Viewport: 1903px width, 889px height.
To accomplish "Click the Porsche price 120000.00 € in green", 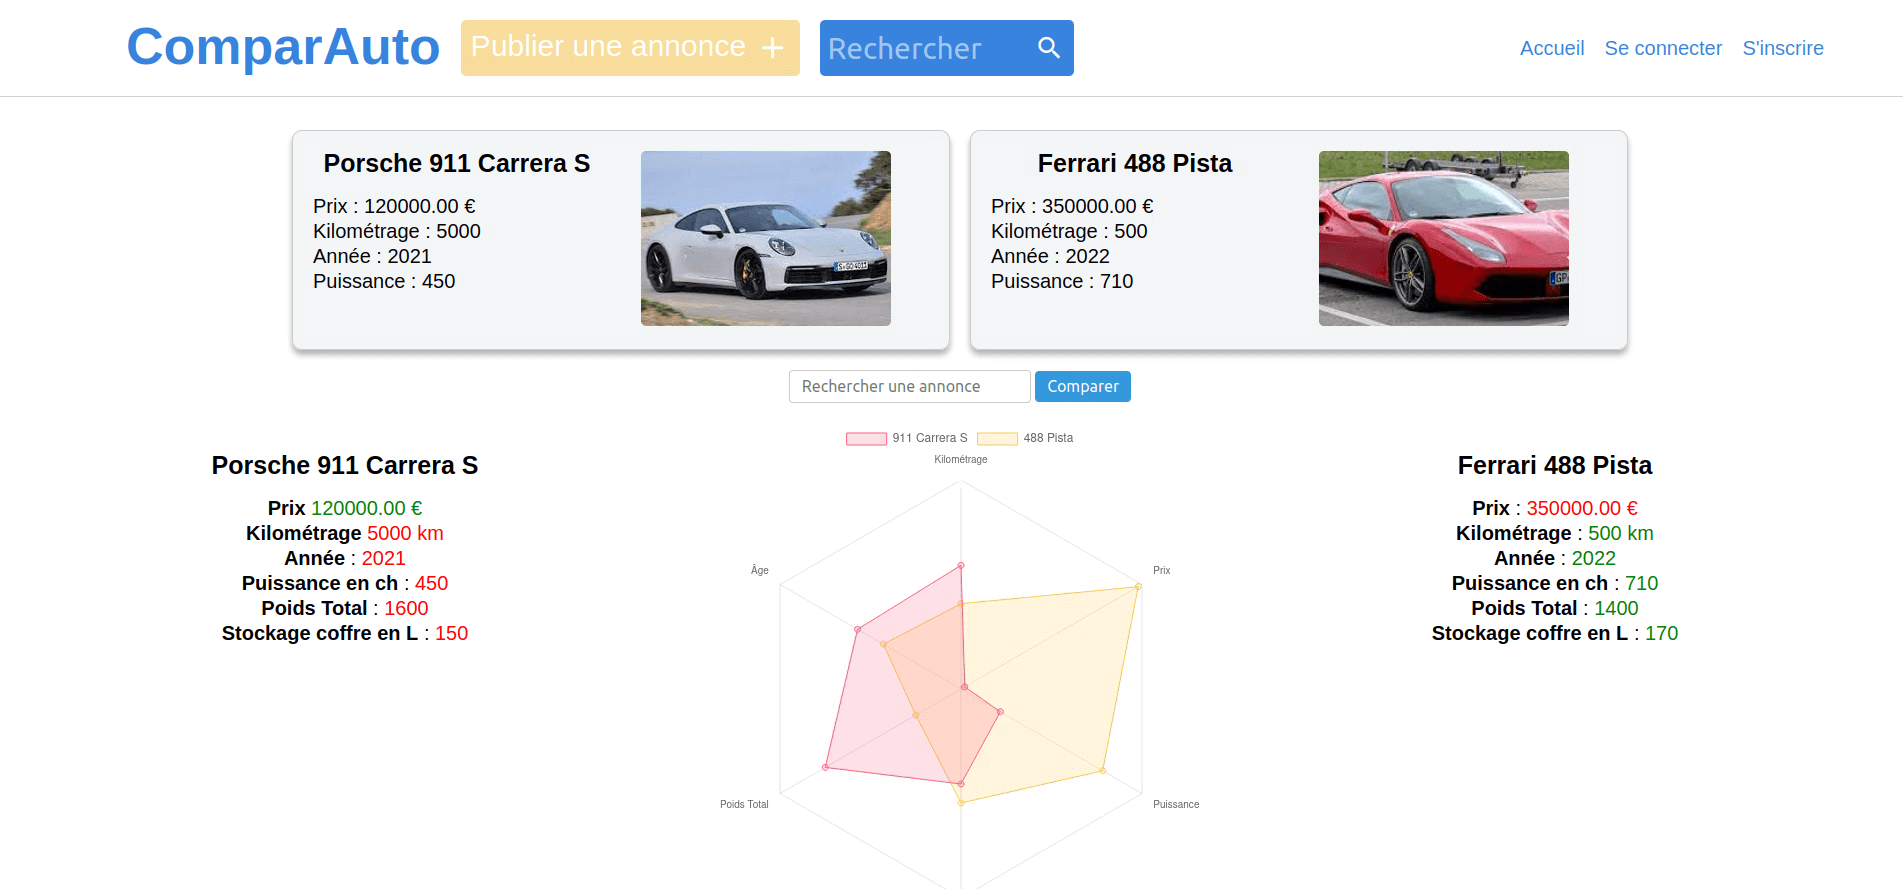I will point(367,508).
